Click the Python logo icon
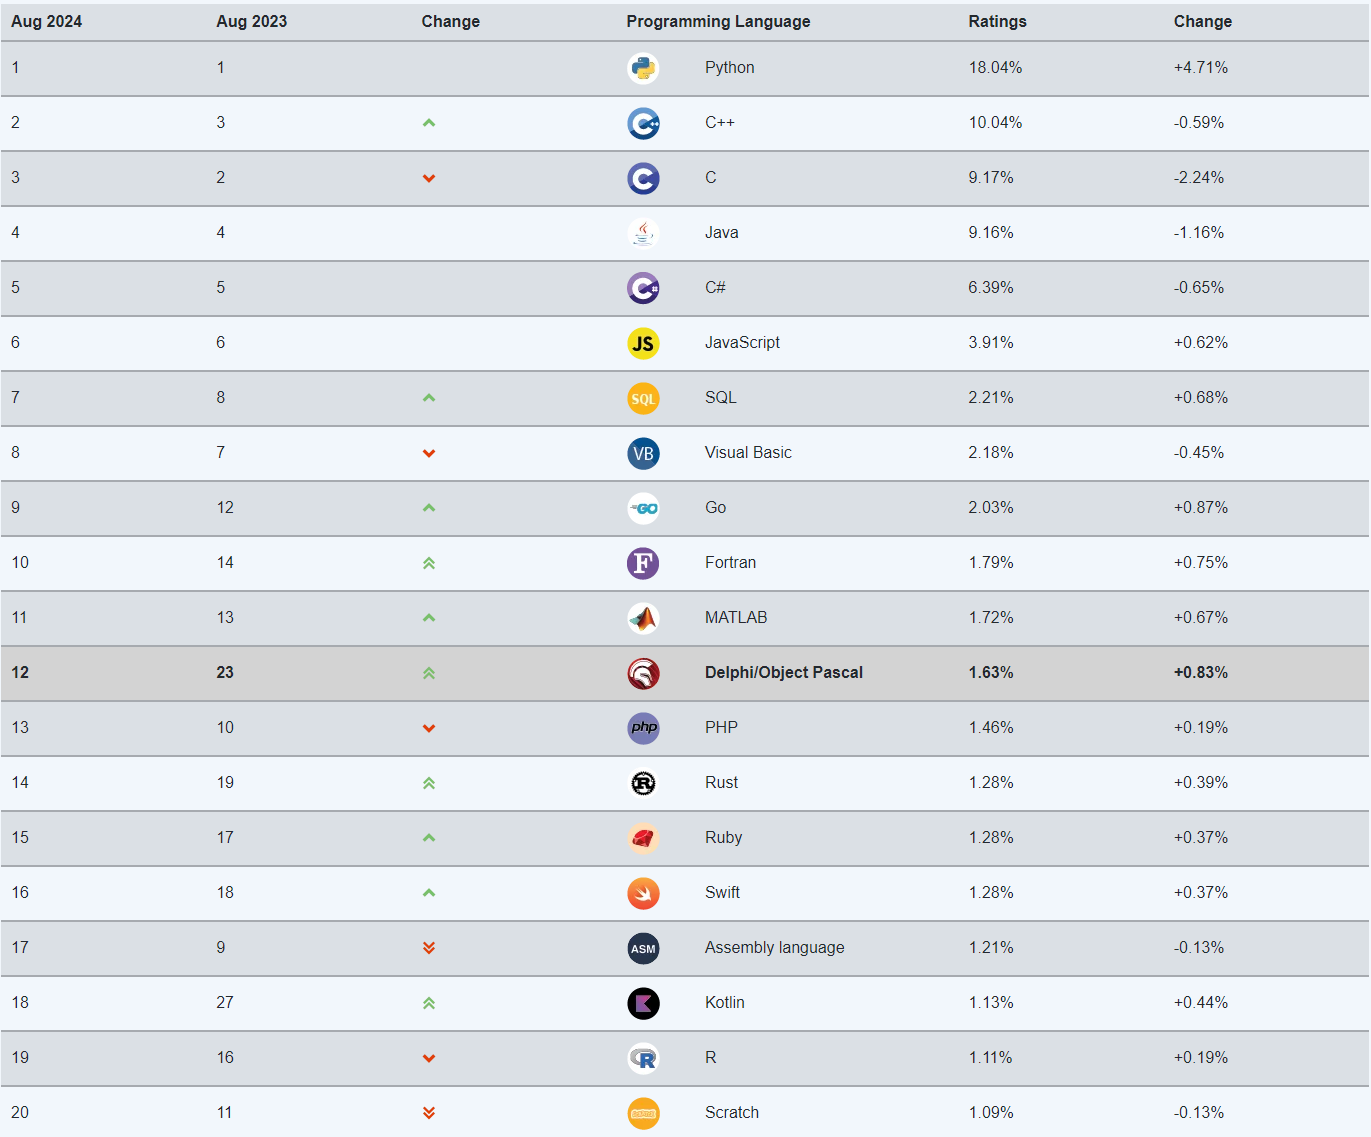The image size is (1371, 1137). 643,68
